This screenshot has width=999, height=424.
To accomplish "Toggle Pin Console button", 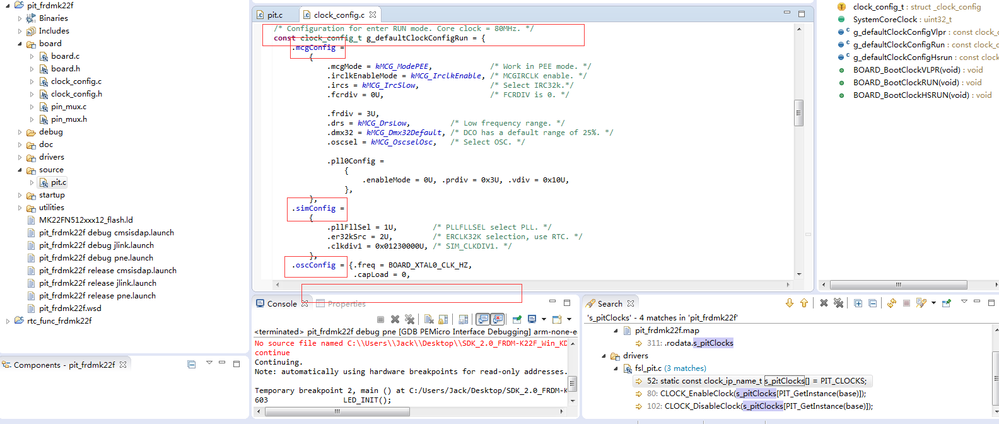I will (517, 319).
